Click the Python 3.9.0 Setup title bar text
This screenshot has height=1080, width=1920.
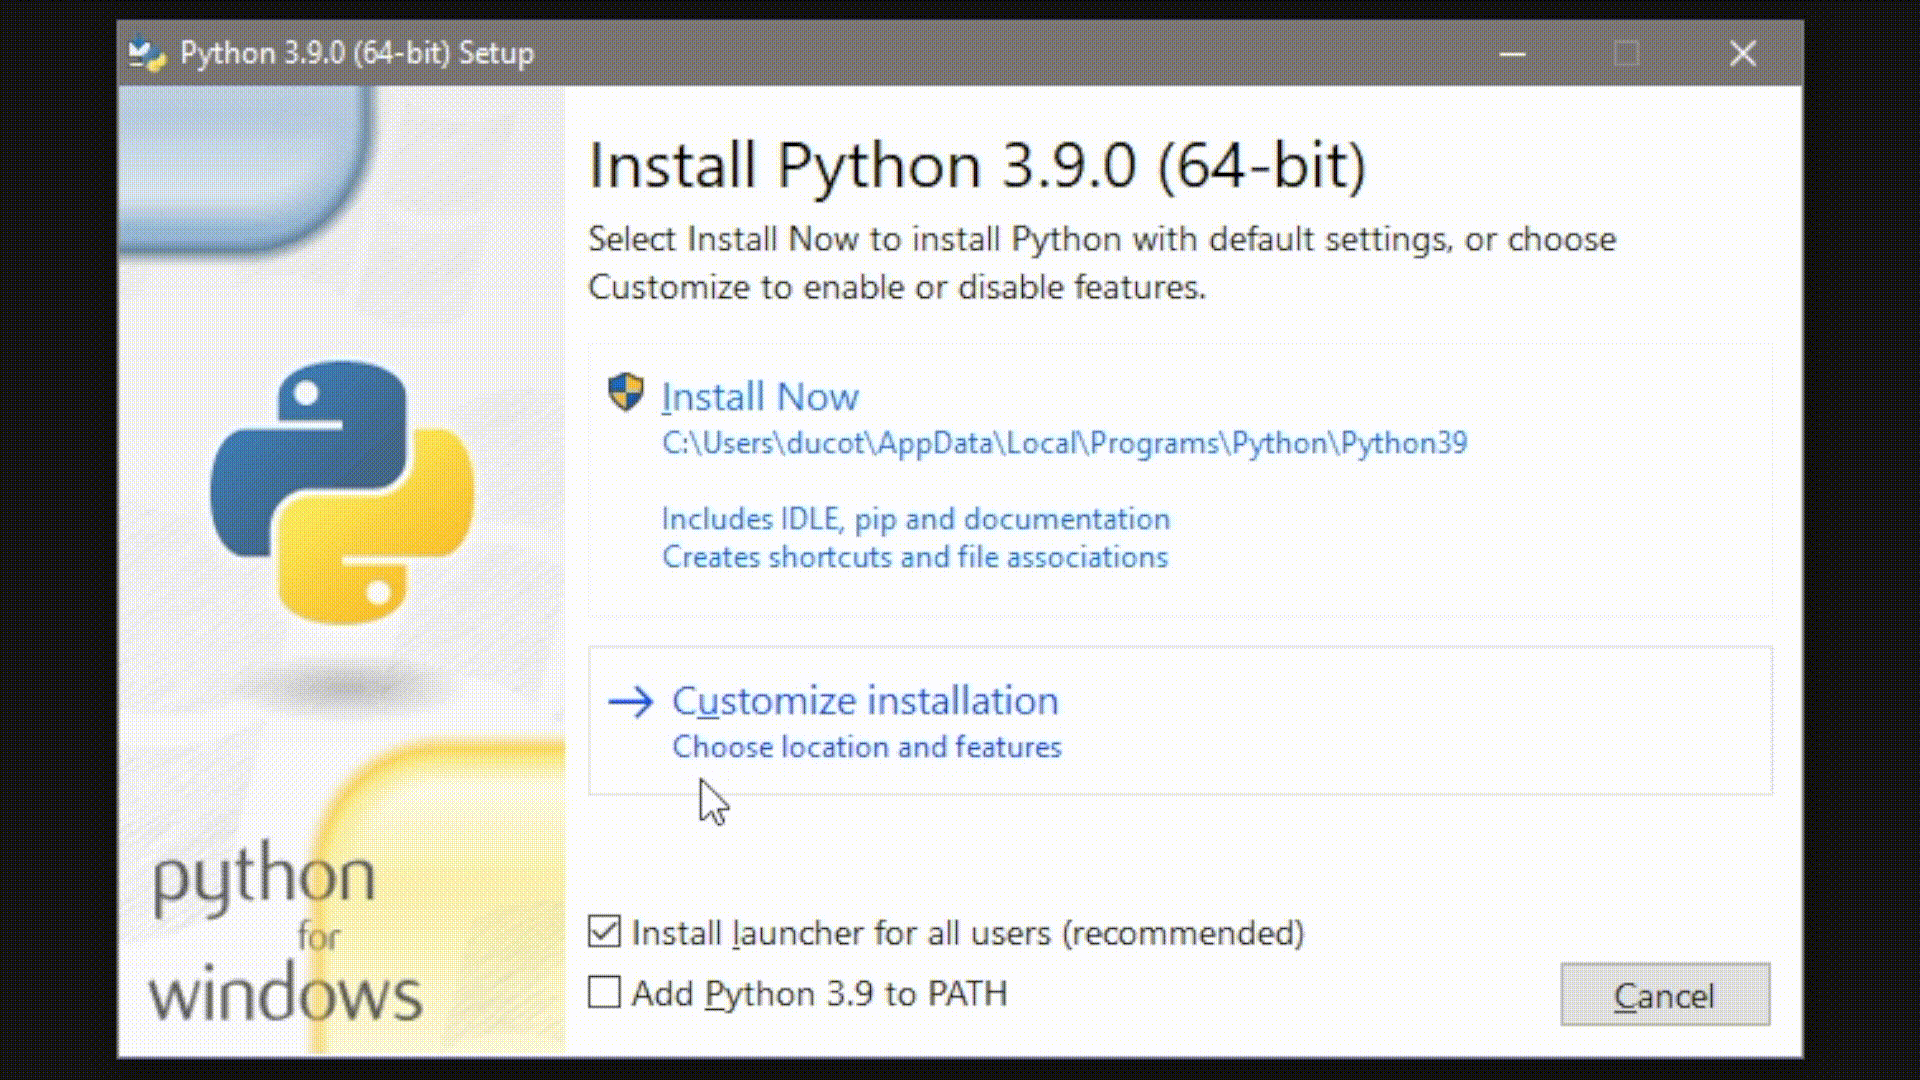pos(356,53)
